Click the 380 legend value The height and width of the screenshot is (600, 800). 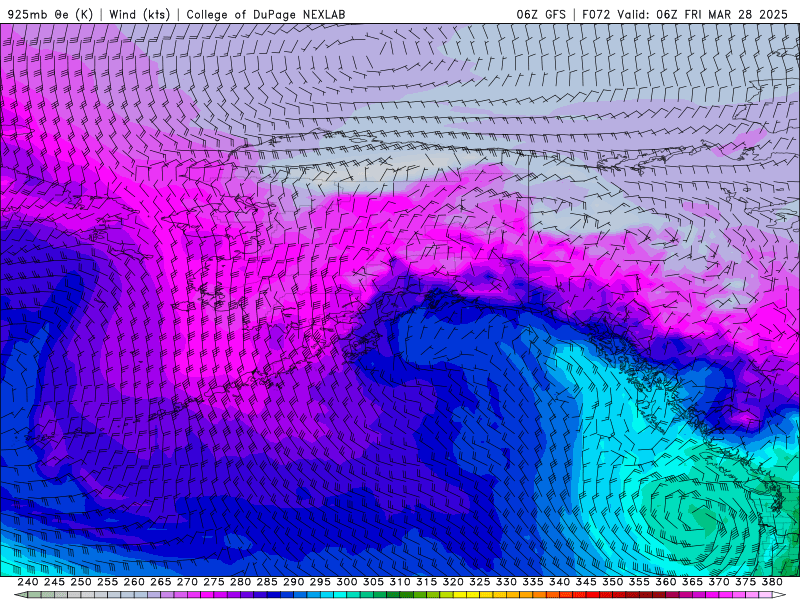[x=771, y=582]
